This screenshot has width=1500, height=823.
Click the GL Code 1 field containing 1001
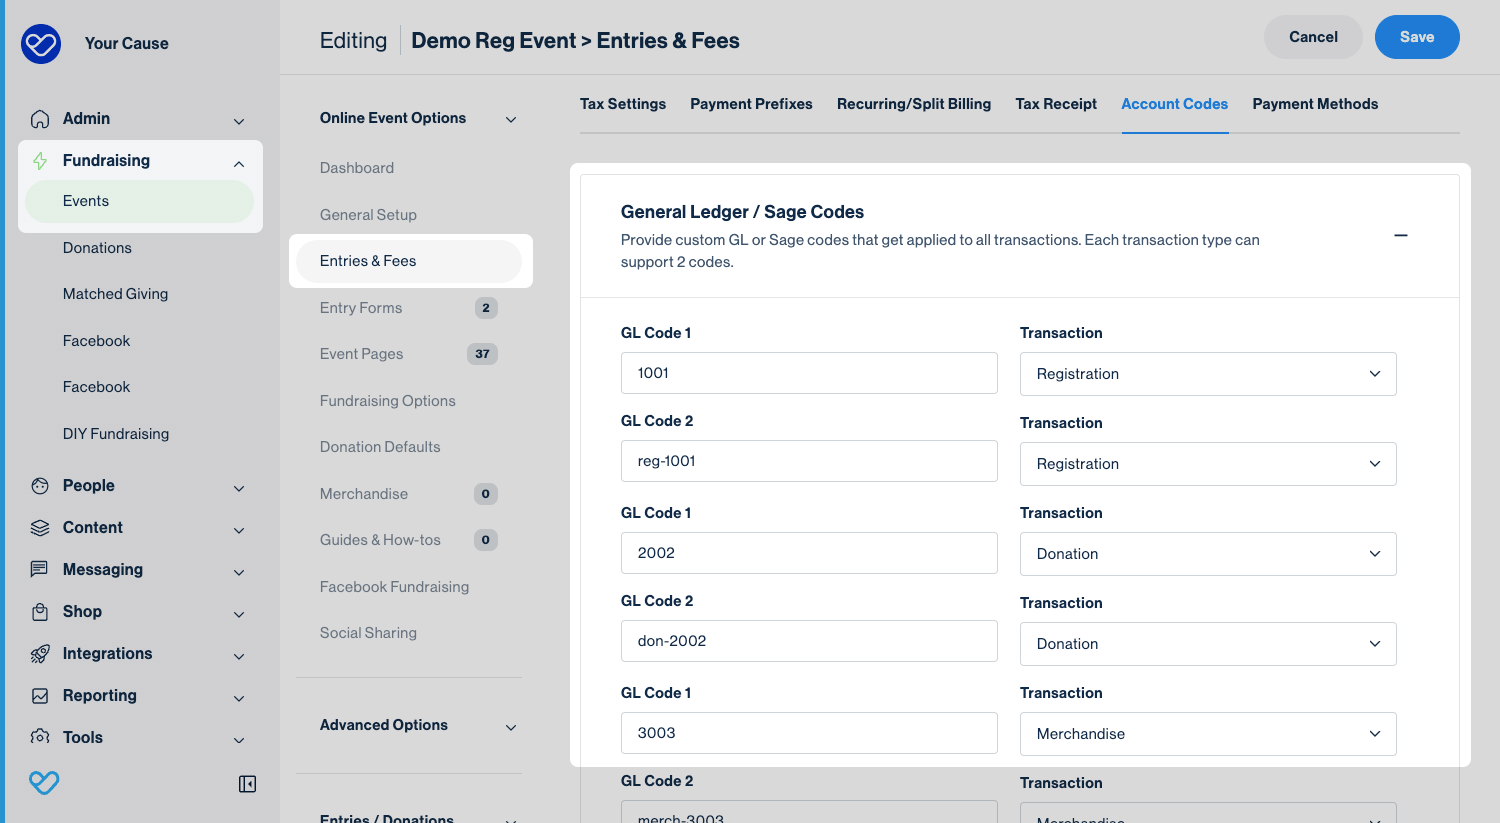[808, 373]
